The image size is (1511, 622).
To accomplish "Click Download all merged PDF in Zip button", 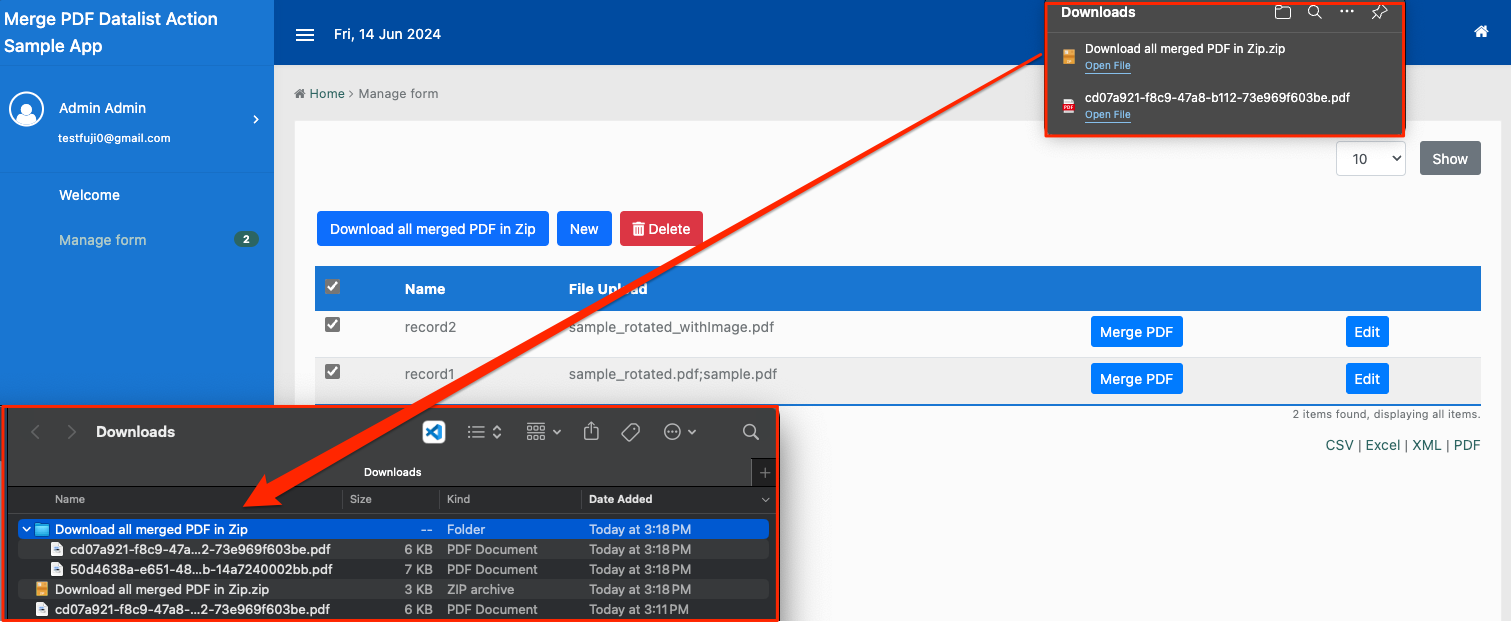I will pos(432,229).
